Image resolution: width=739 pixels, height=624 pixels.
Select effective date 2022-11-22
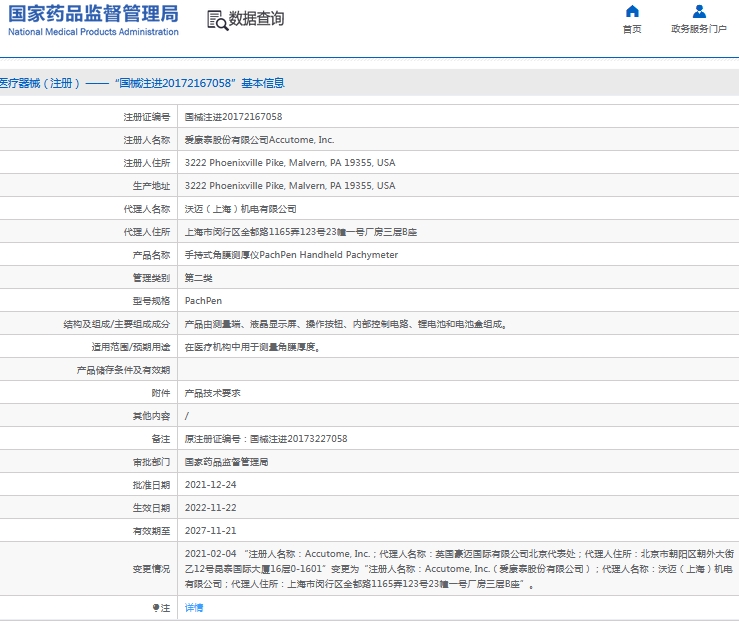210,508
